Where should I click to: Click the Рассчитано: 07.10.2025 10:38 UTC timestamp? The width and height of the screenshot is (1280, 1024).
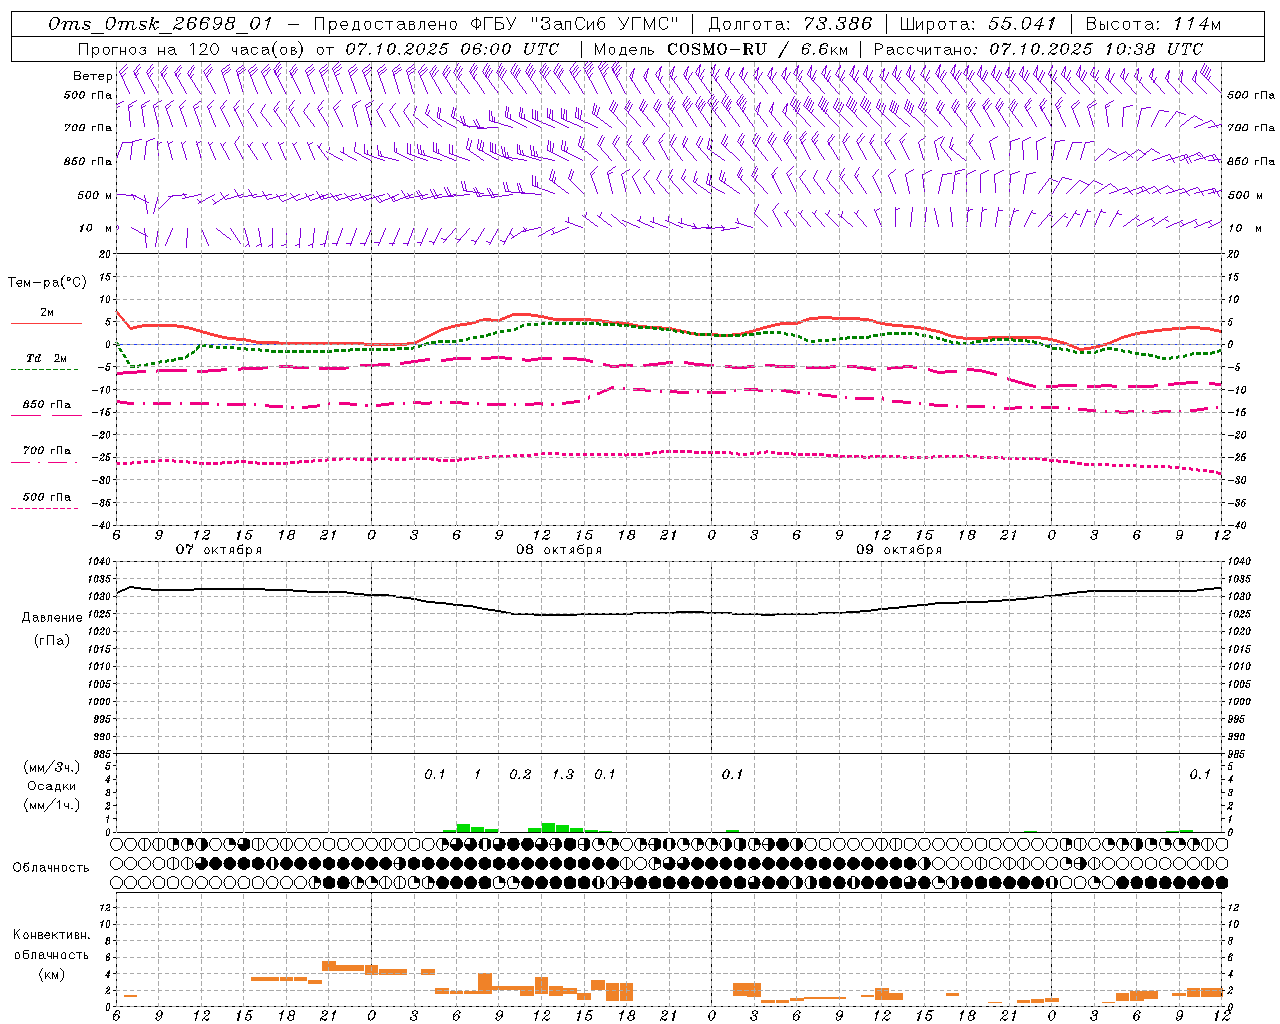click(x=1038, y=49)
